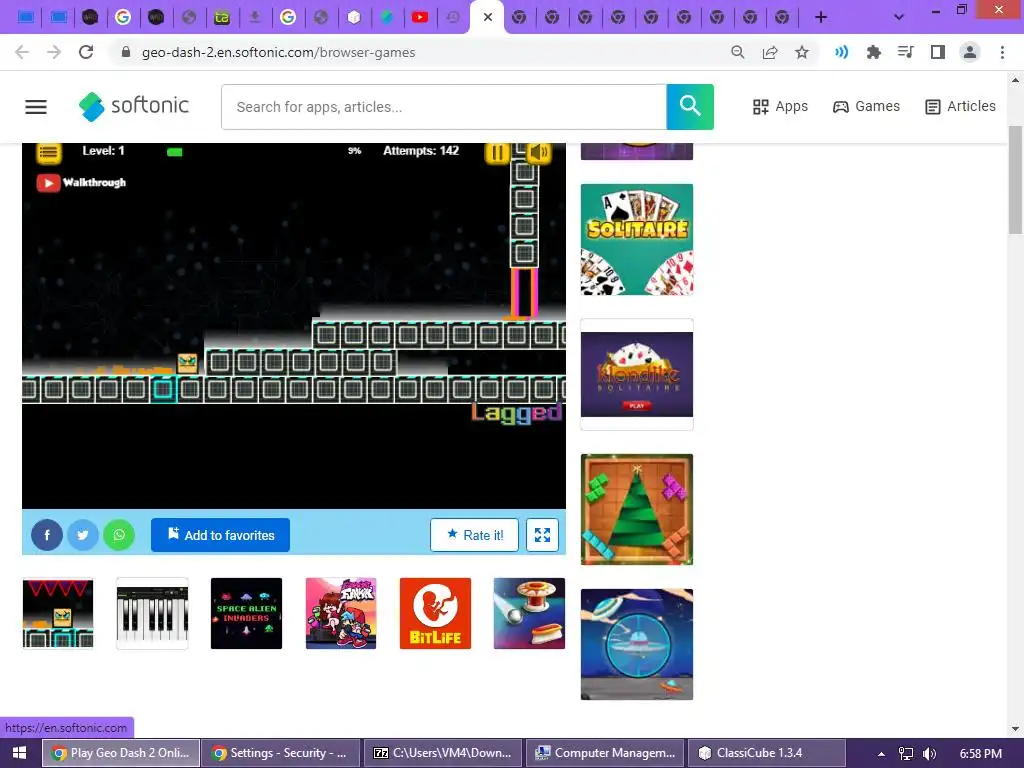The height and width of the screenshot is (768, 1024).
Task: View site info via padlock icon
Action: coord(126,52)
